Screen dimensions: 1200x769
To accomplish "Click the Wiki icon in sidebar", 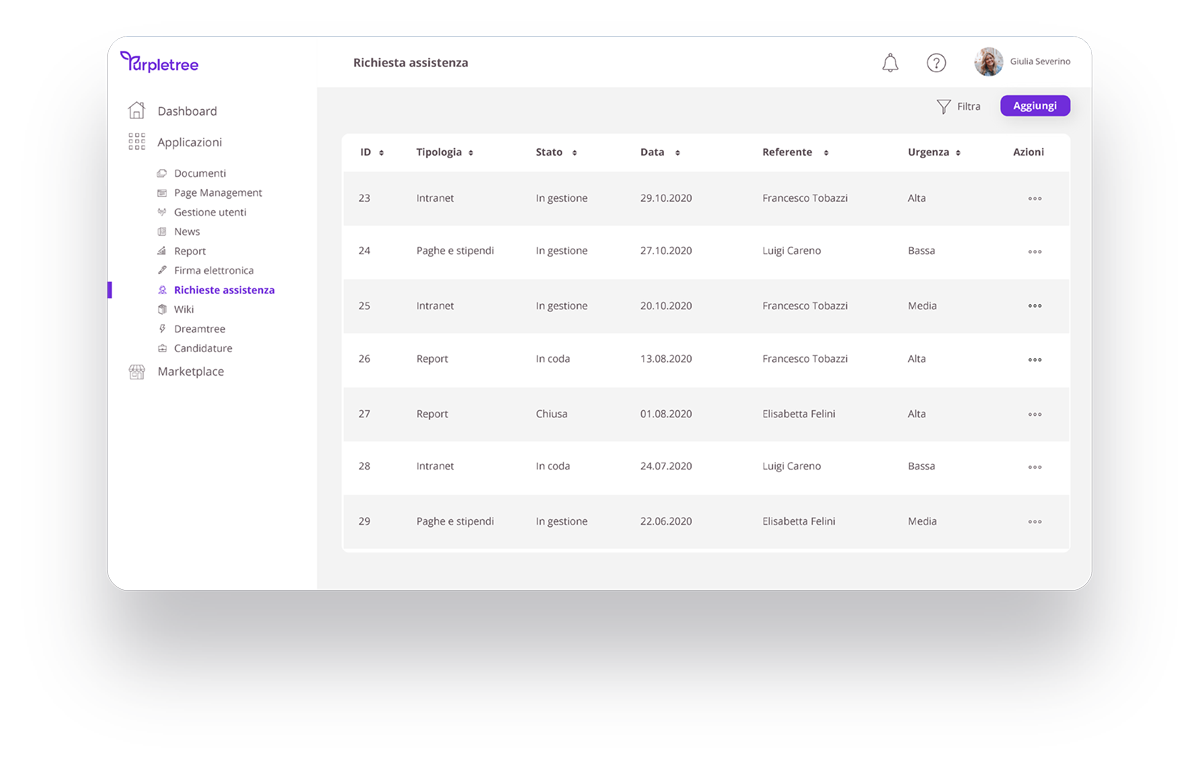I will tap(162, 309).
